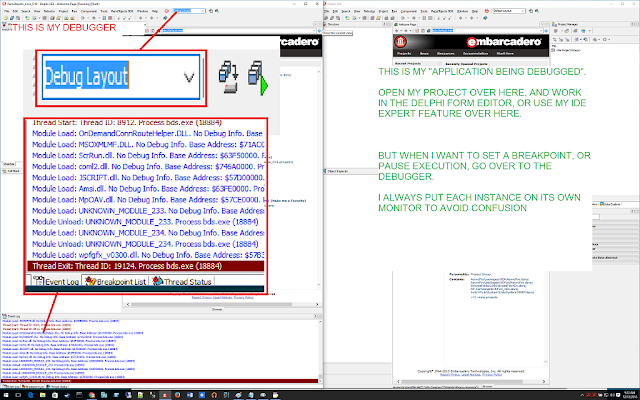Click Welcome Page browser back icon in right window
Image resolution: width=640 pixels, height=400 pixels.
[x=396, y=31]
